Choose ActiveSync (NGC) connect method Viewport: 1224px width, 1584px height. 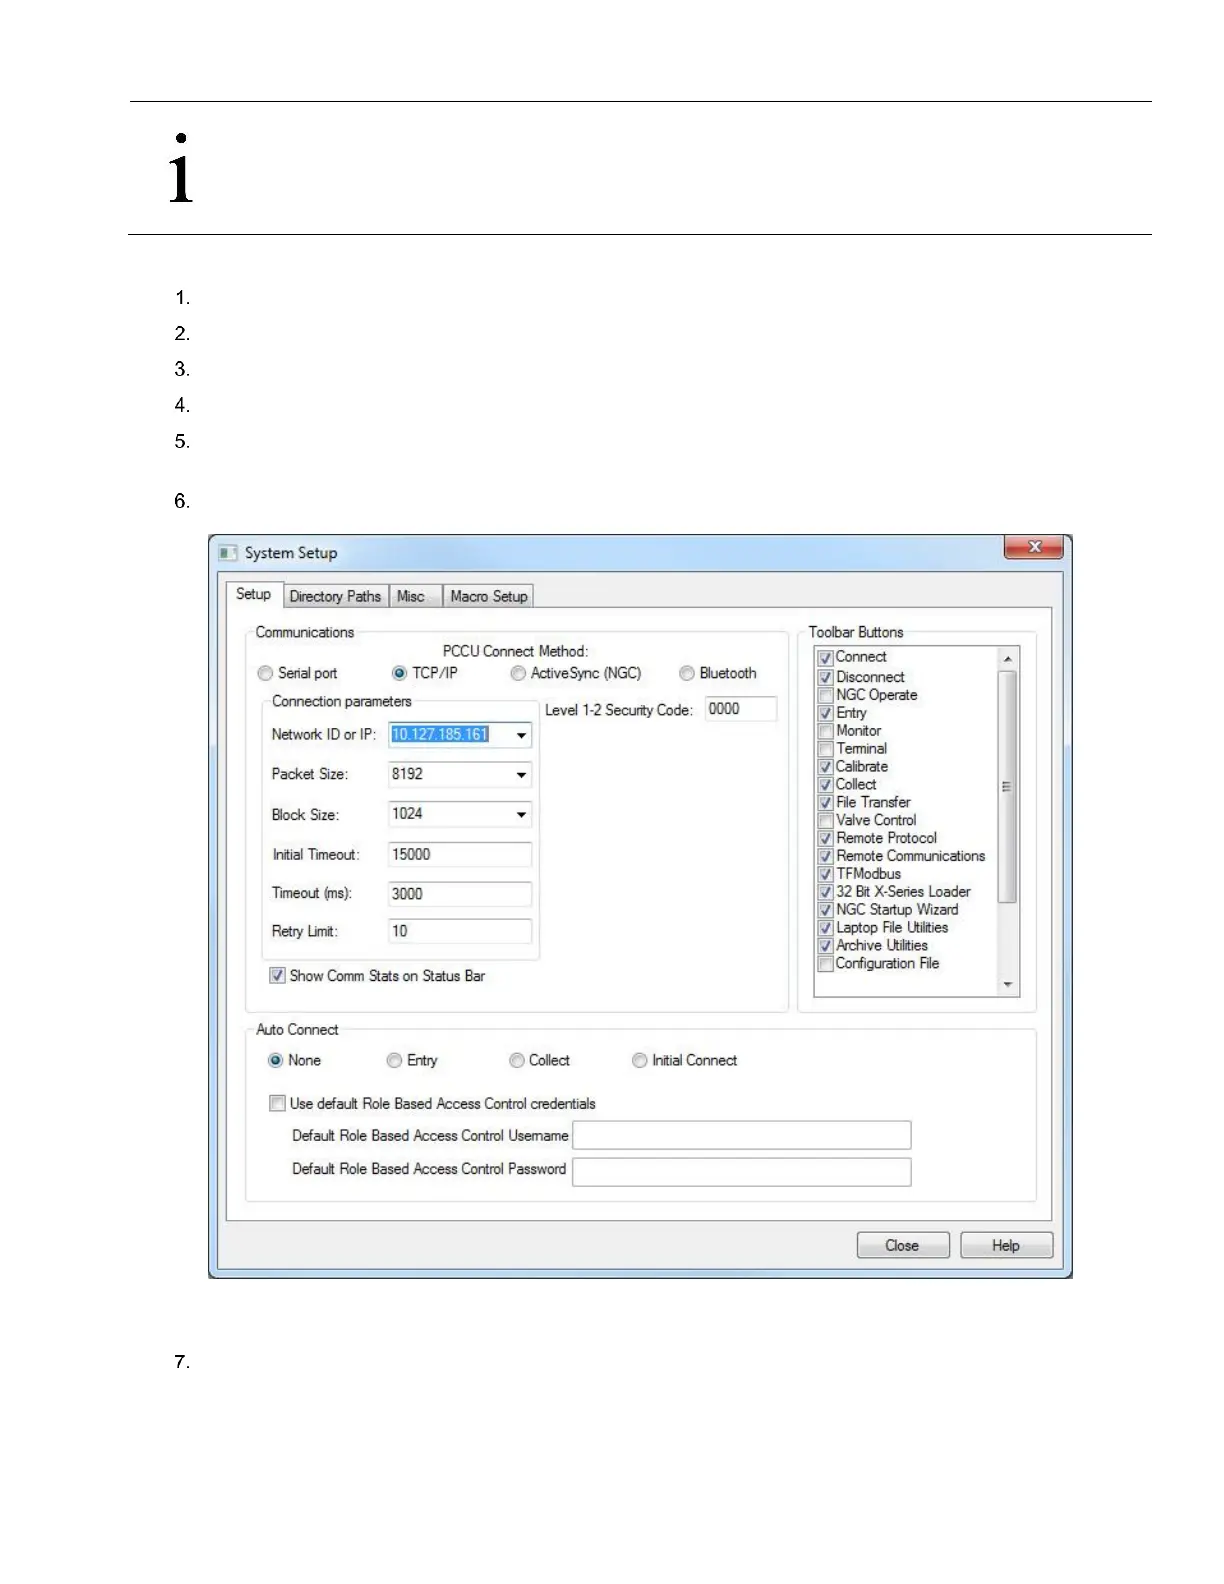pos(518,674)
